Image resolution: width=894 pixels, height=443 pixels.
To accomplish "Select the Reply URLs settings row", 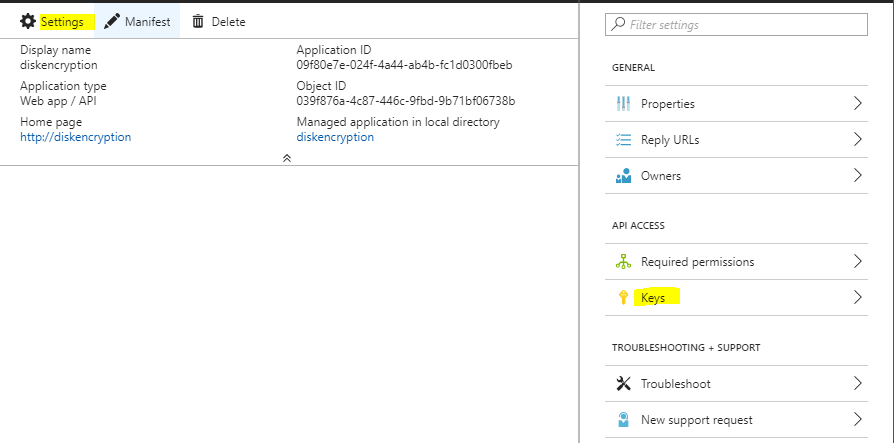I will 736,140.
